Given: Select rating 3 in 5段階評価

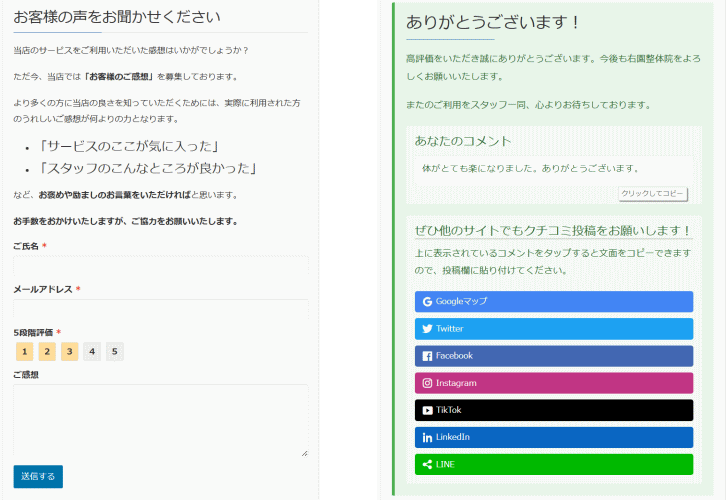Looking at the screenshot, I should click(x=69, y=351).
